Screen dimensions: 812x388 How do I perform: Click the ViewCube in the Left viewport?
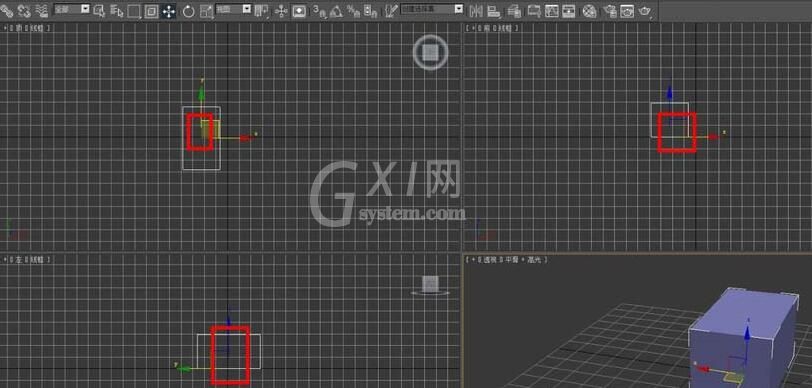tap(430, 285)
